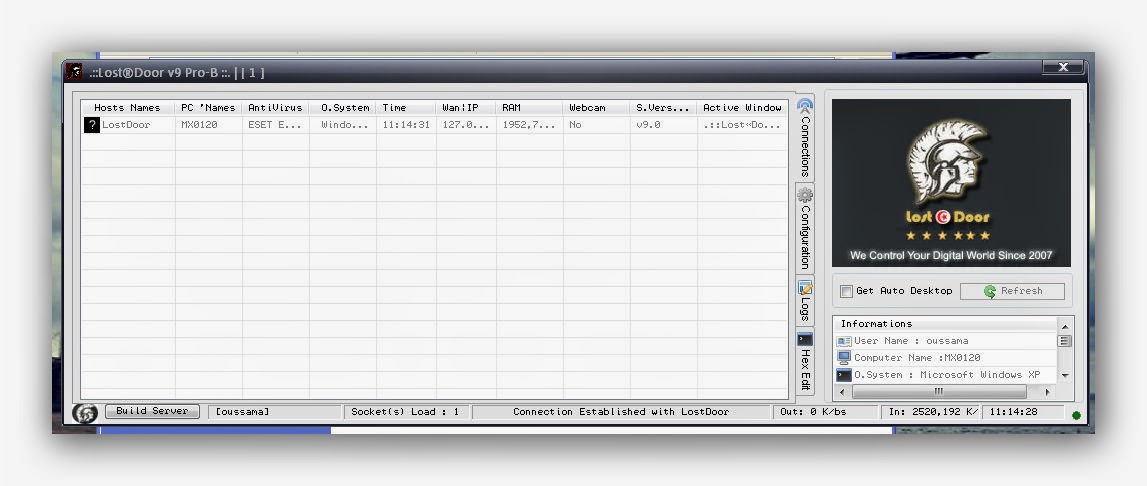Image resolution: width=1147 pixels, height=486 pixels.
Task: Click the Out: 0 K/bs status field
Action: 825,412
